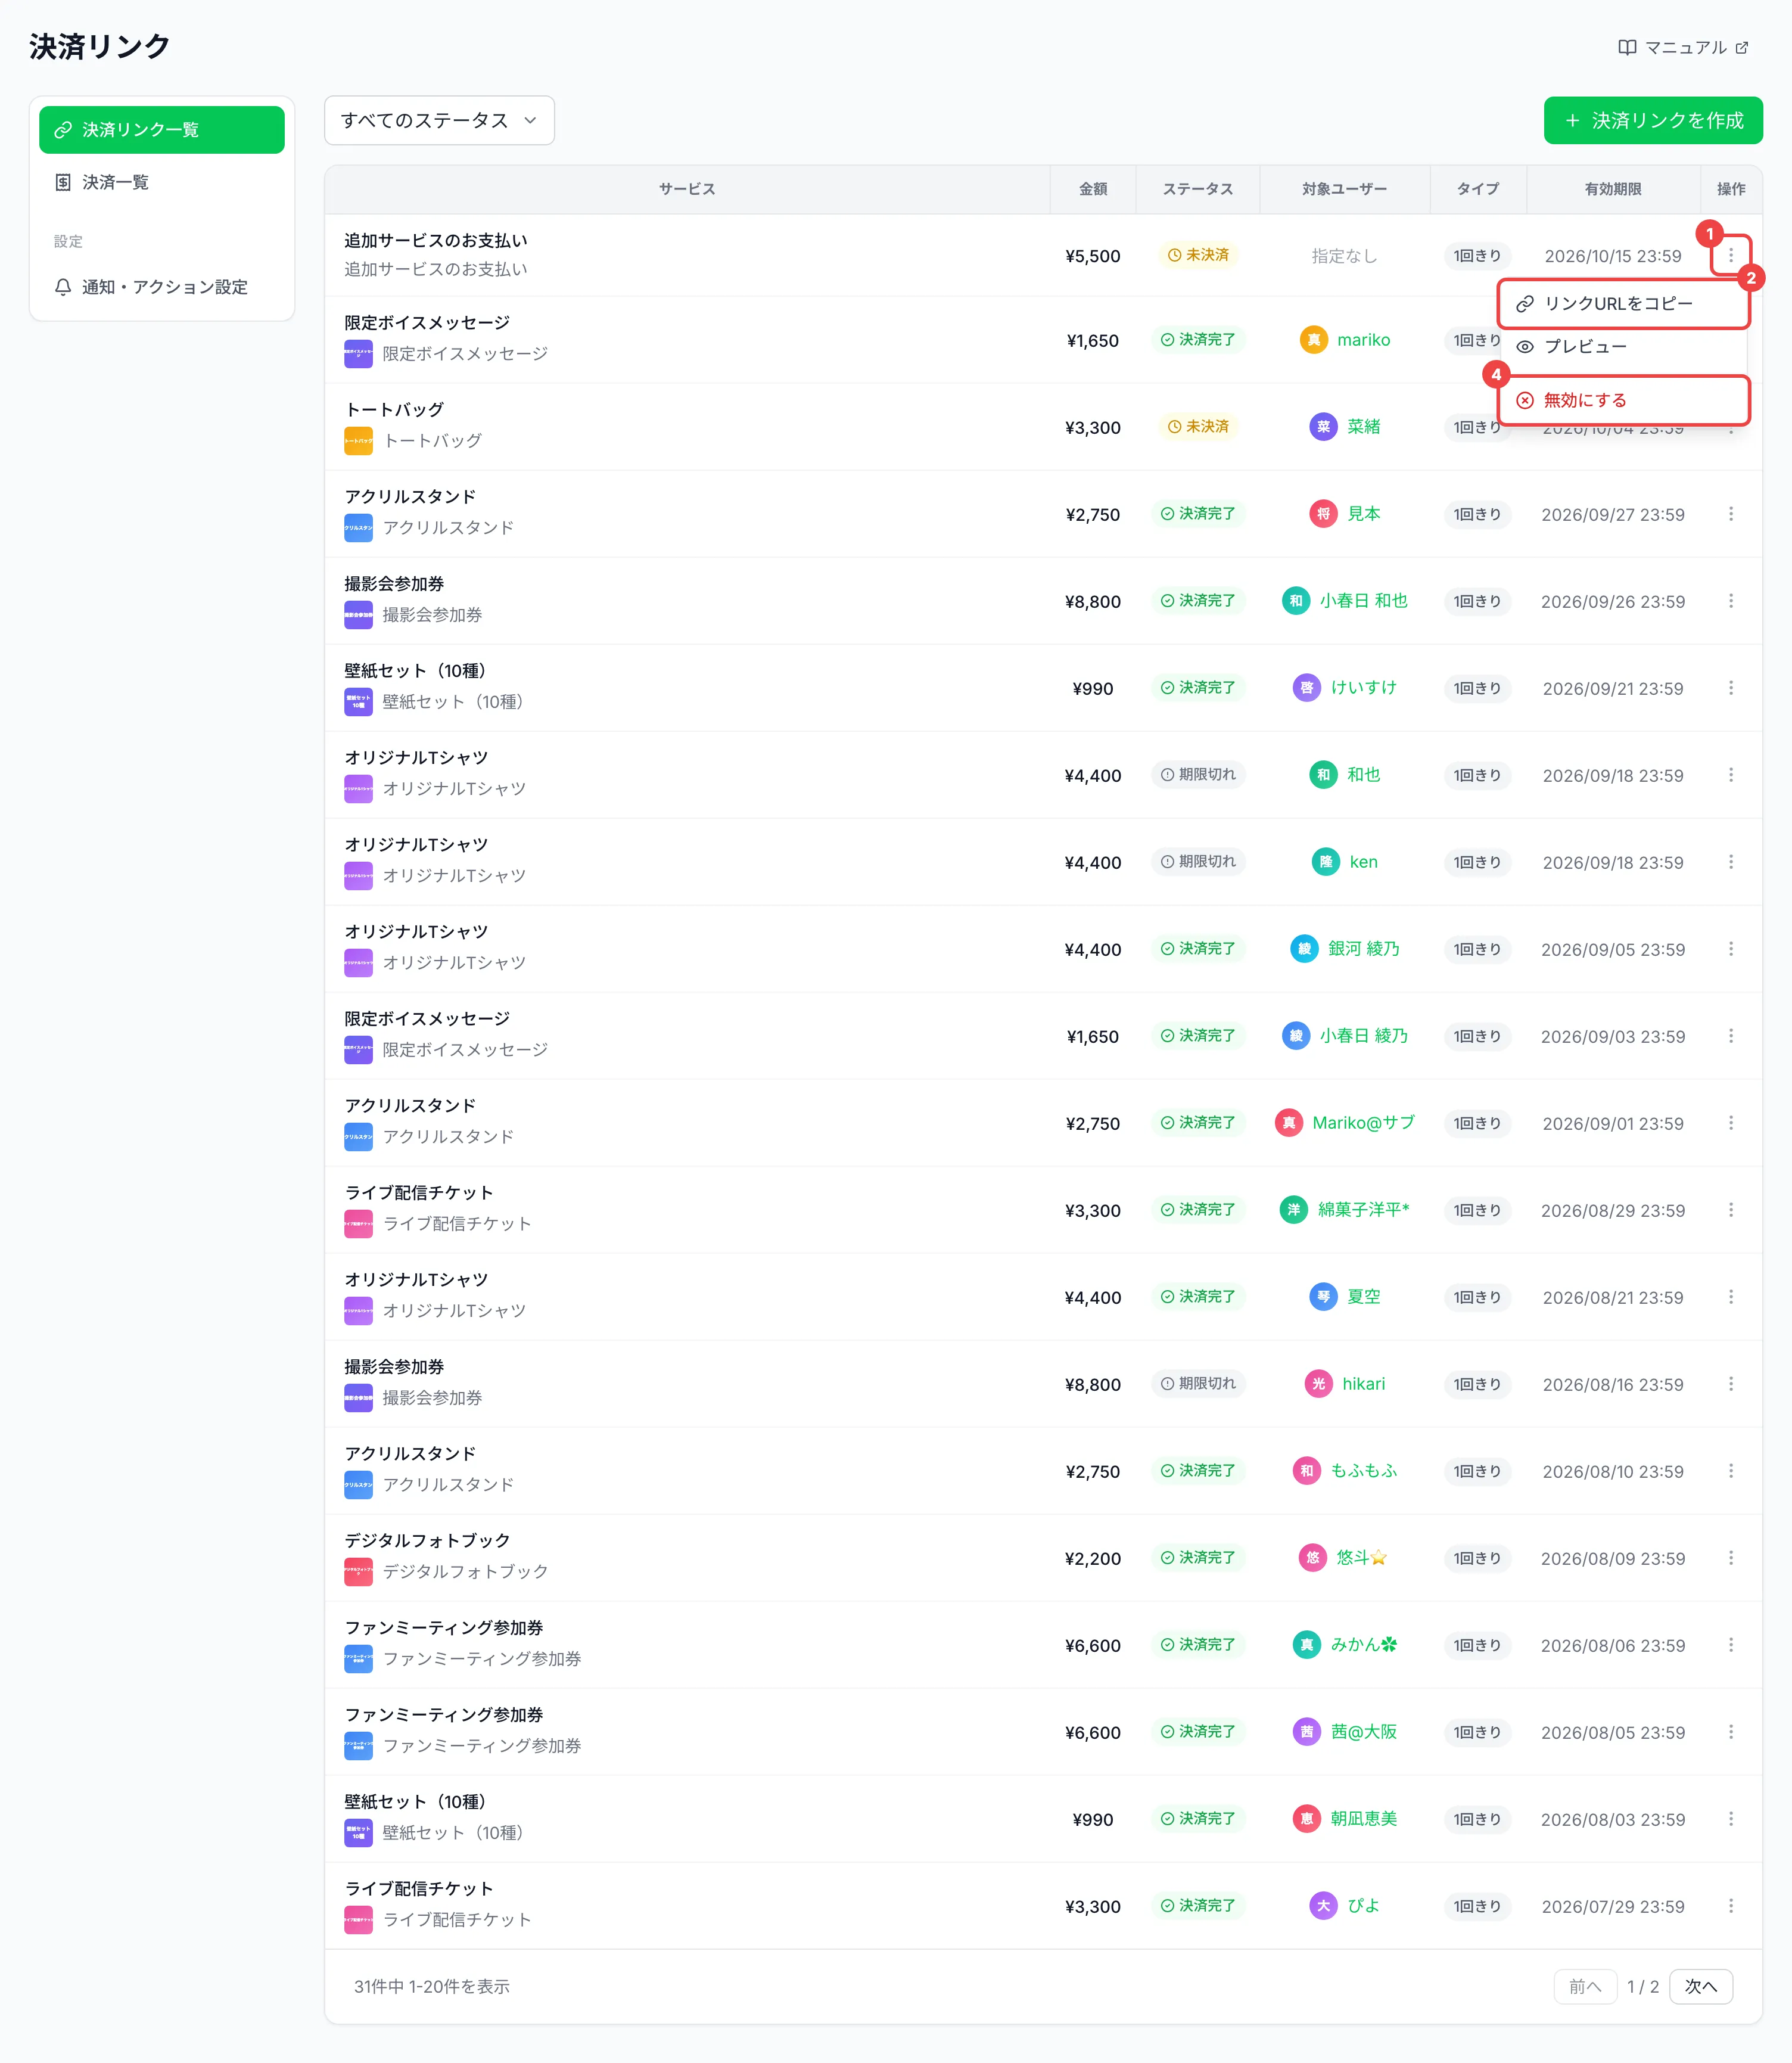Open 決済一覧 in the sidebar

162,182
